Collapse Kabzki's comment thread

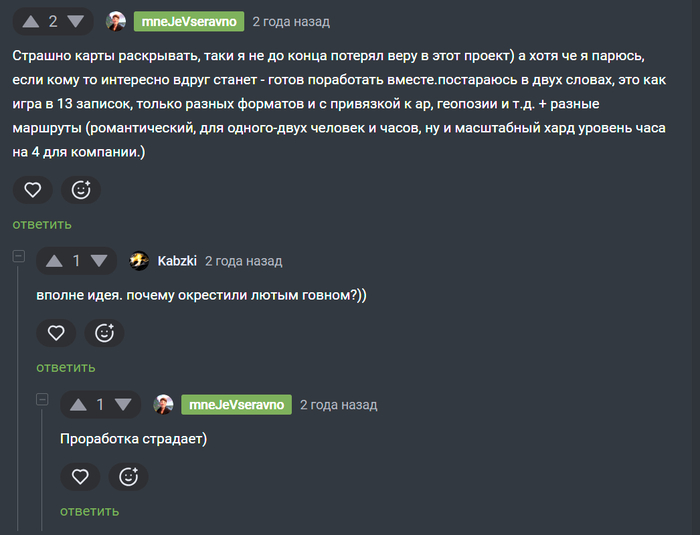[18, 256]
